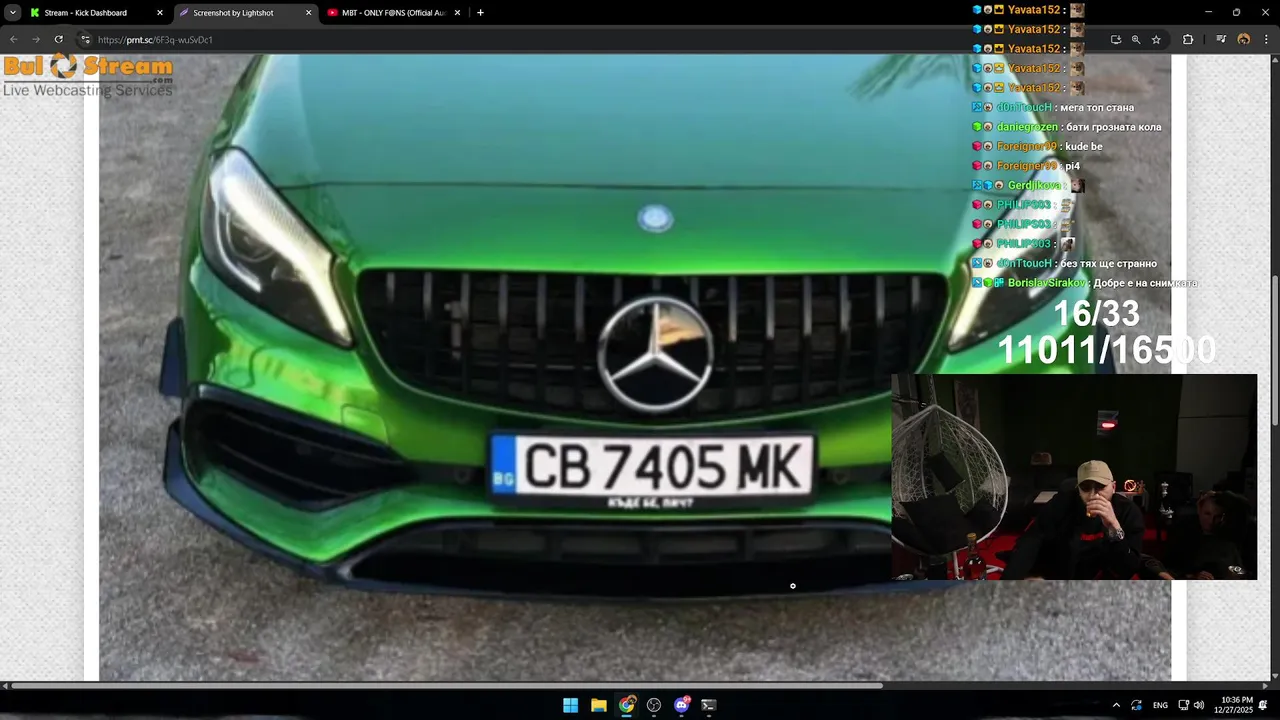Click the daniegrozen chat message
Viewport: 1280px width, 720px height.
pos(1066,127)
